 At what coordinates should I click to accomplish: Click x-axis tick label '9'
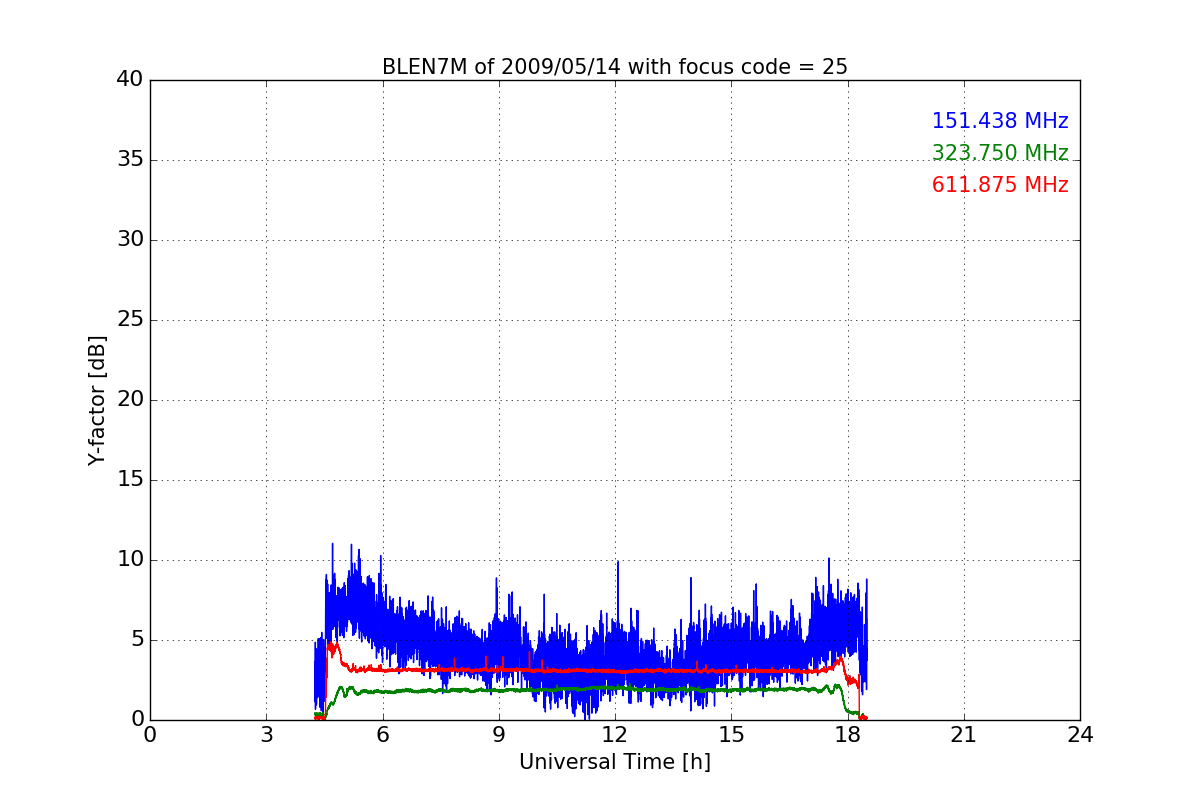point(499,735)
